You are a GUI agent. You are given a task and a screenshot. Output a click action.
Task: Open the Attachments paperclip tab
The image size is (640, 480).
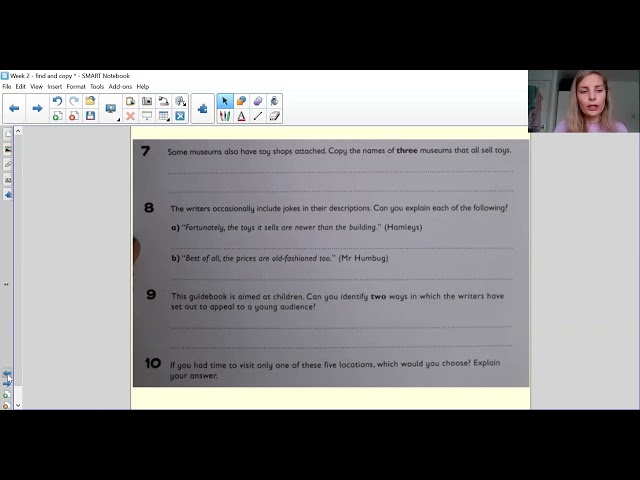(8, 164)
